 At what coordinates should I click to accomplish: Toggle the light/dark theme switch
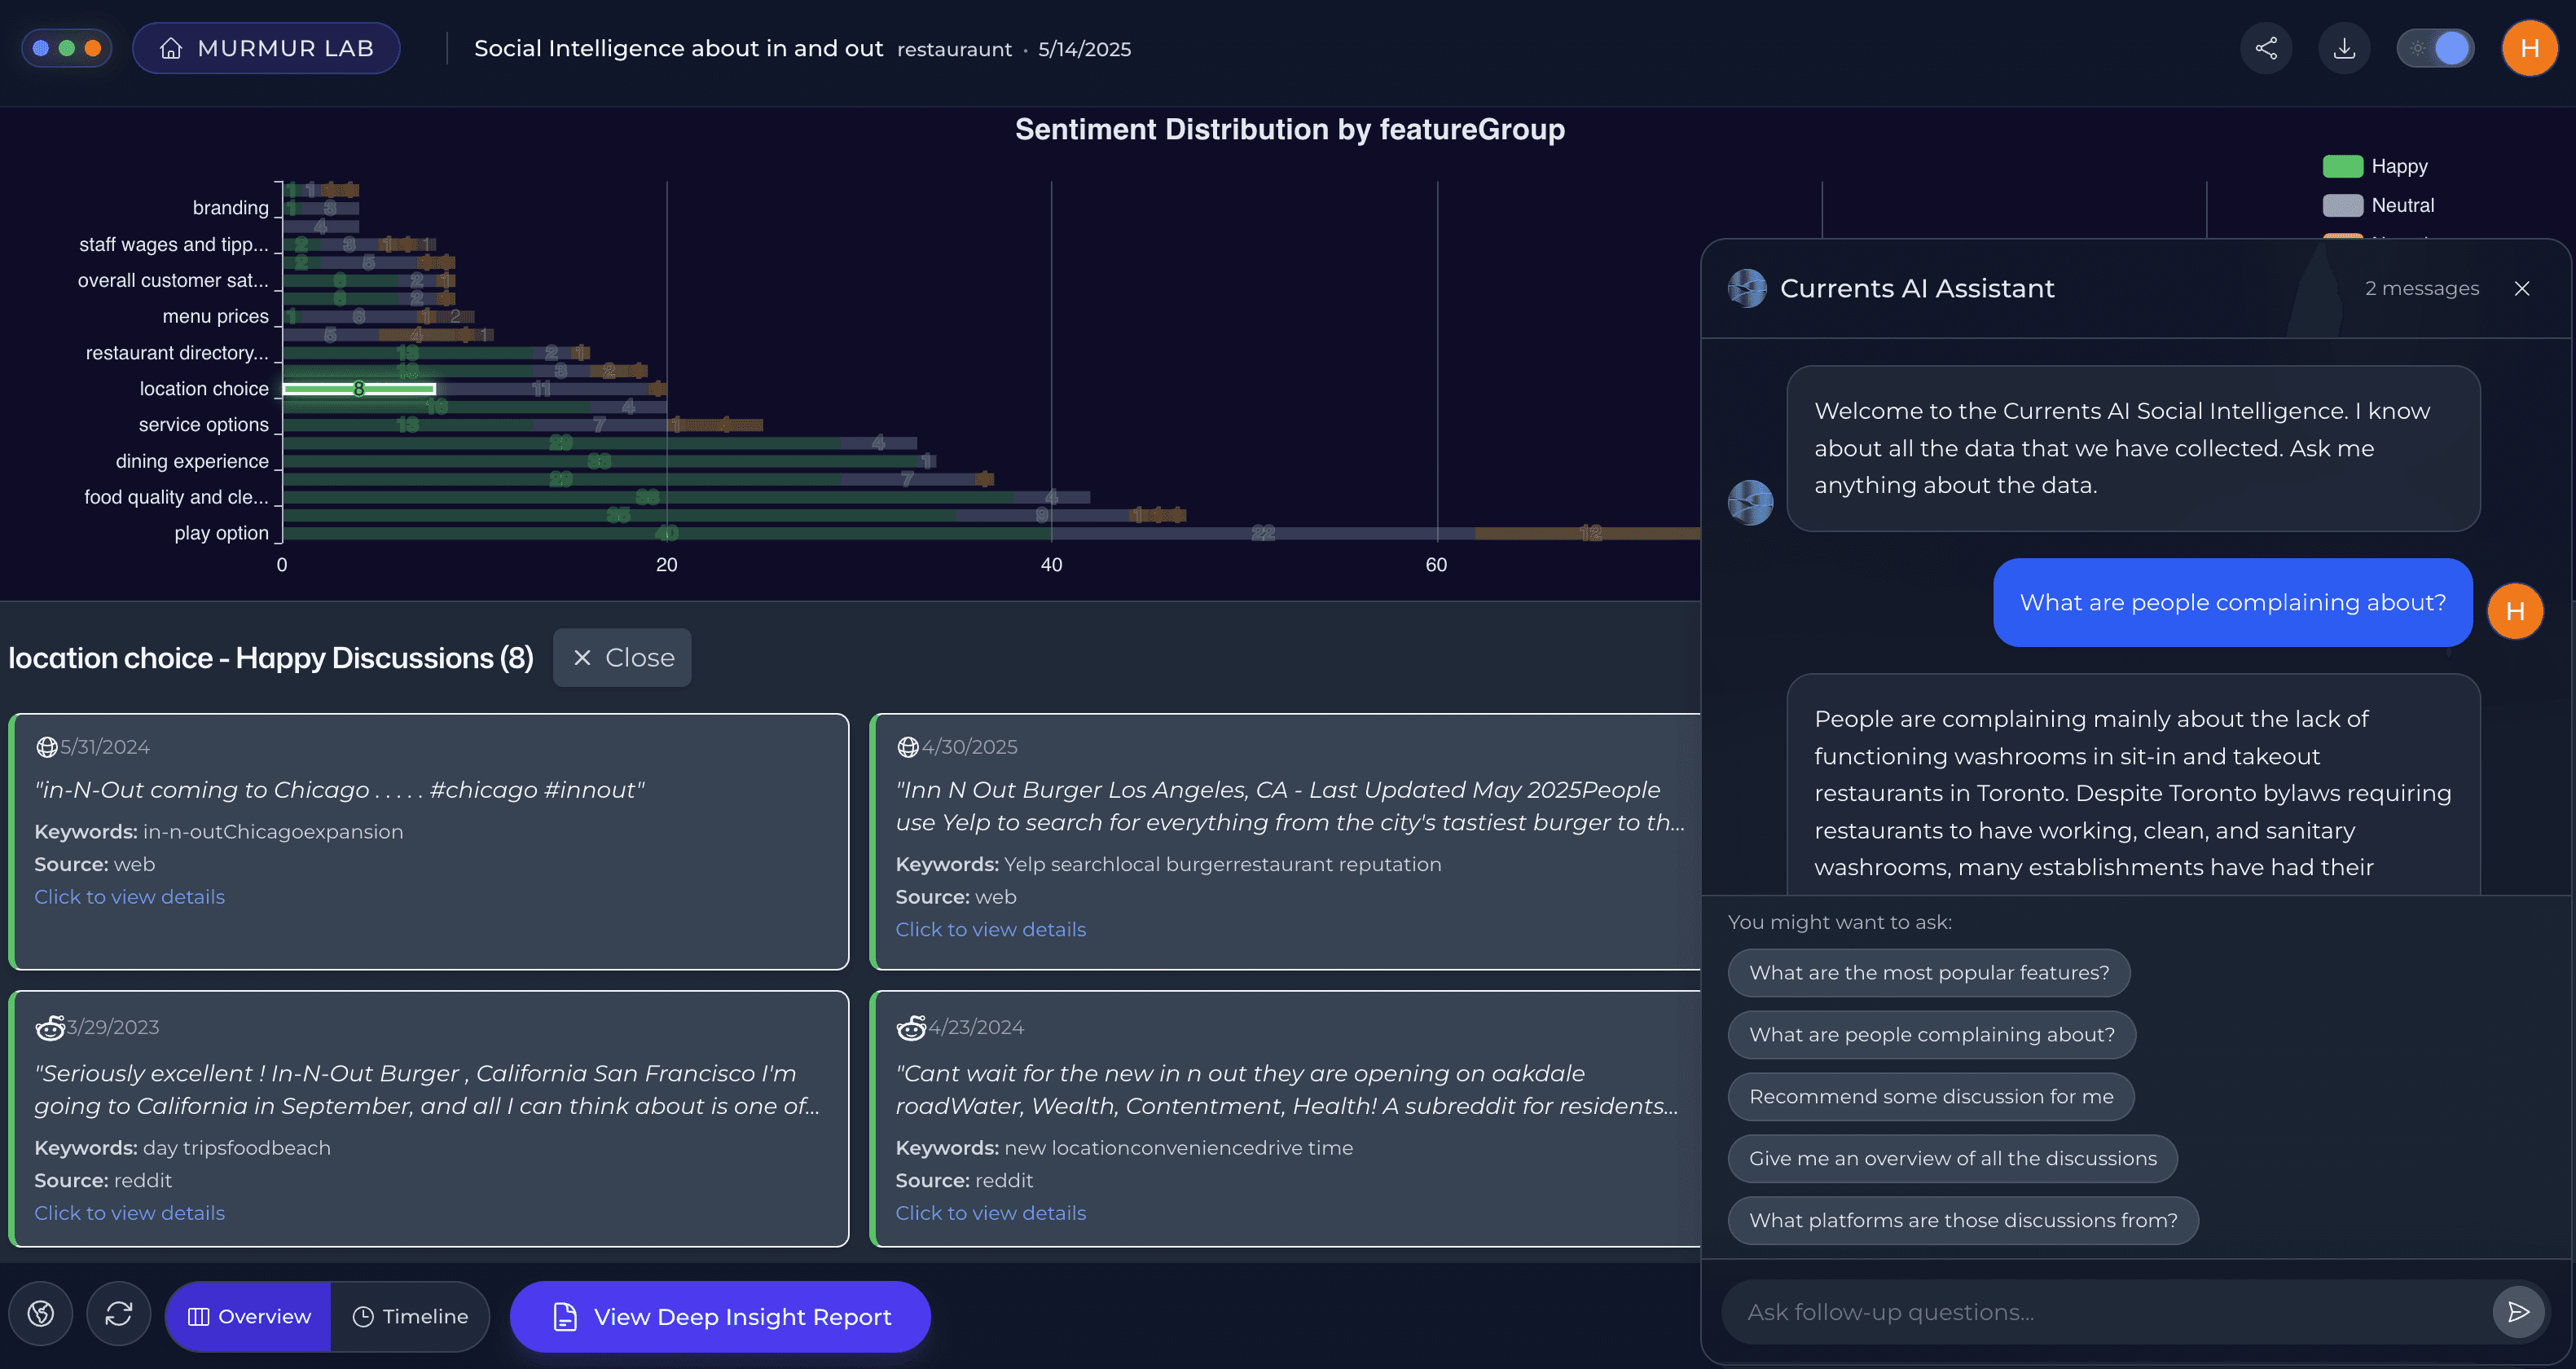[x=2436, y=48]
